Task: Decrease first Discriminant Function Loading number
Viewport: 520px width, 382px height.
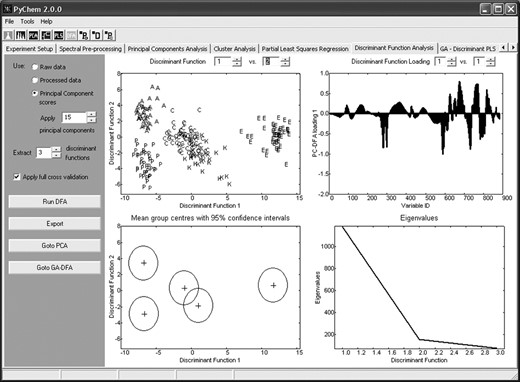Action: 451,64
